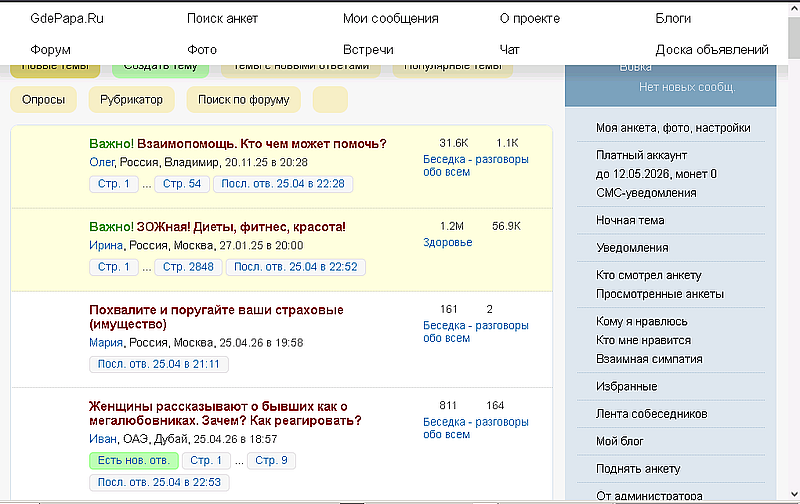Image resolution: width=800 pixels, height=504 pixels.
Task: Go to page Стр. 2848 of ЗОЖная topic
Action: coord(188,267)
